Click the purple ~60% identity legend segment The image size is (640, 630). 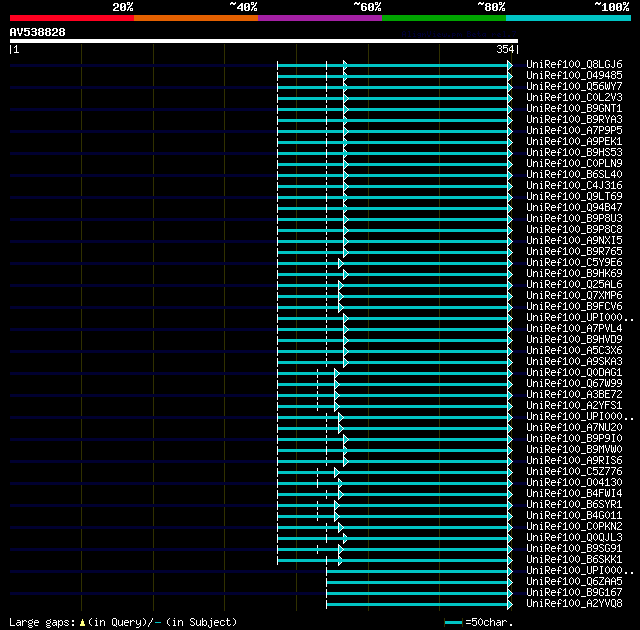click(320, 18)
